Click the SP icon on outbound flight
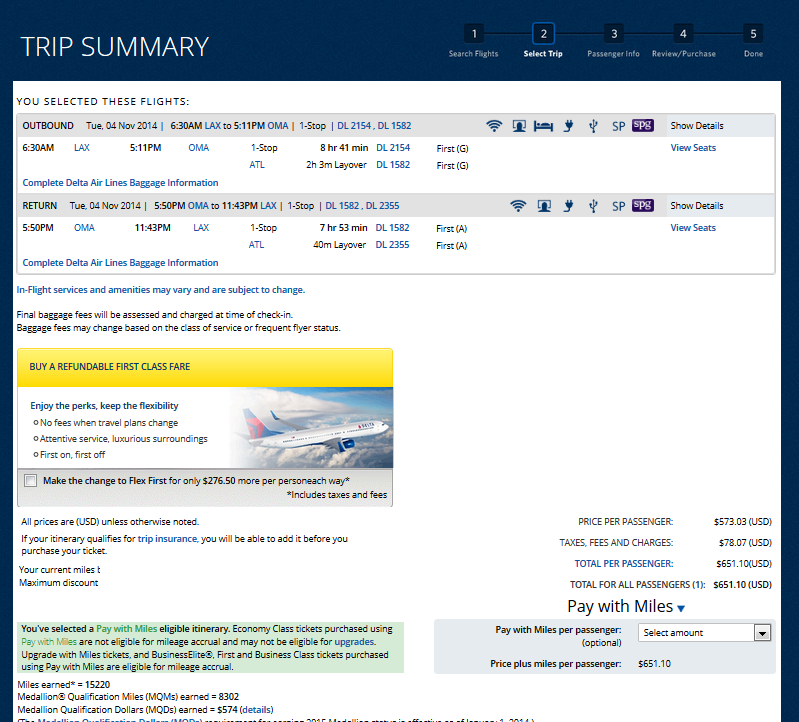 coord(618,126)
